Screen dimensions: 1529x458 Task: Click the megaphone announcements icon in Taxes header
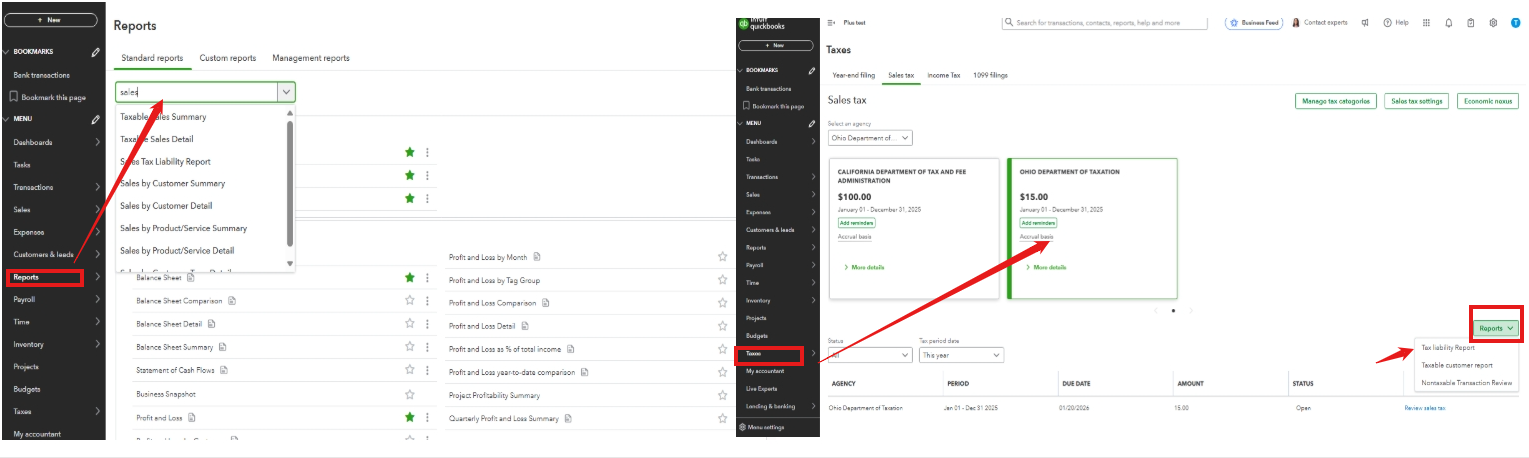1365,23
